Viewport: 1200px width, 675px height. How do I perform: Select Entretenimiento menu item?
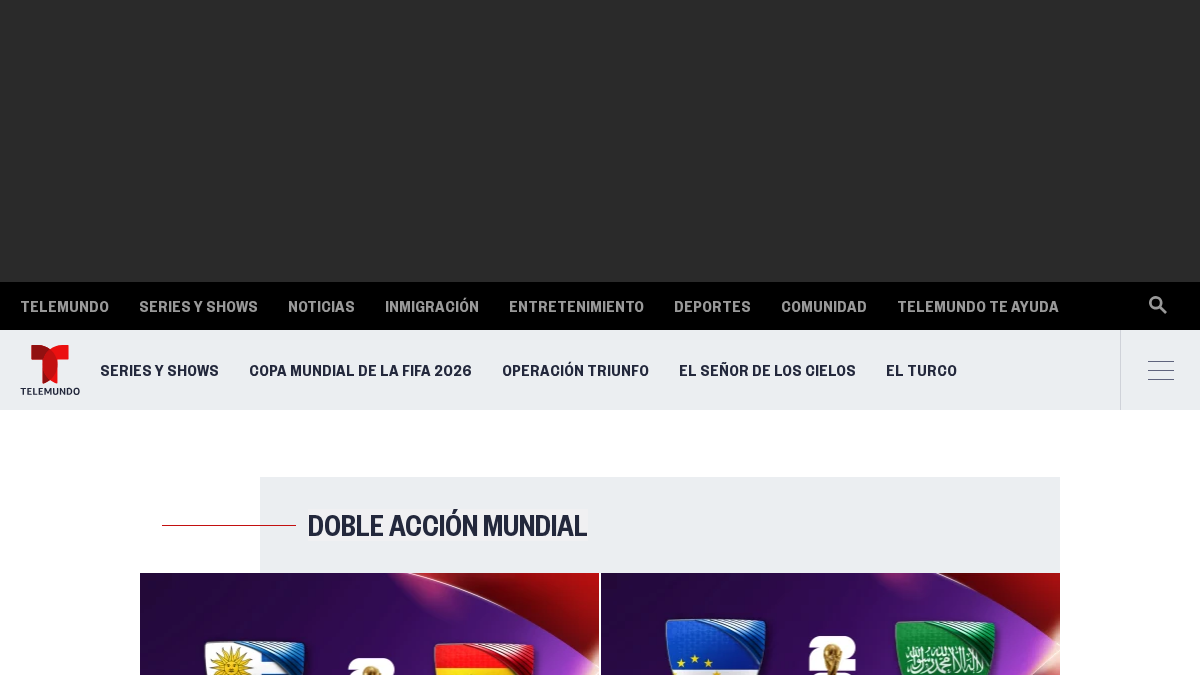tap(576, 307)
